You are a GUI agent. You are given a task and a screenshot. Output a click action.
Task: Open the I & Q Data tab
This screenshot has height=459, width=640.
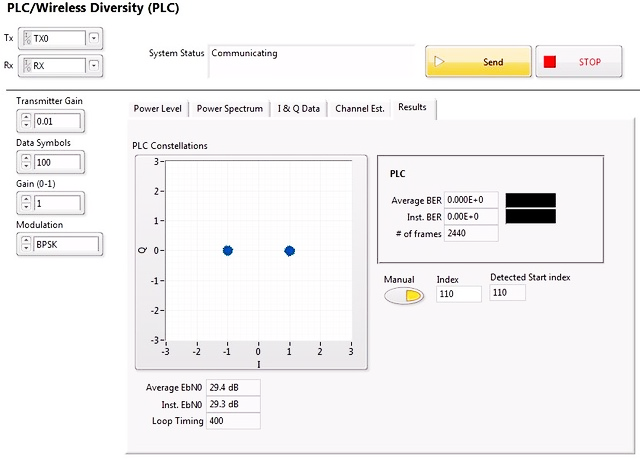coord(298,109)
